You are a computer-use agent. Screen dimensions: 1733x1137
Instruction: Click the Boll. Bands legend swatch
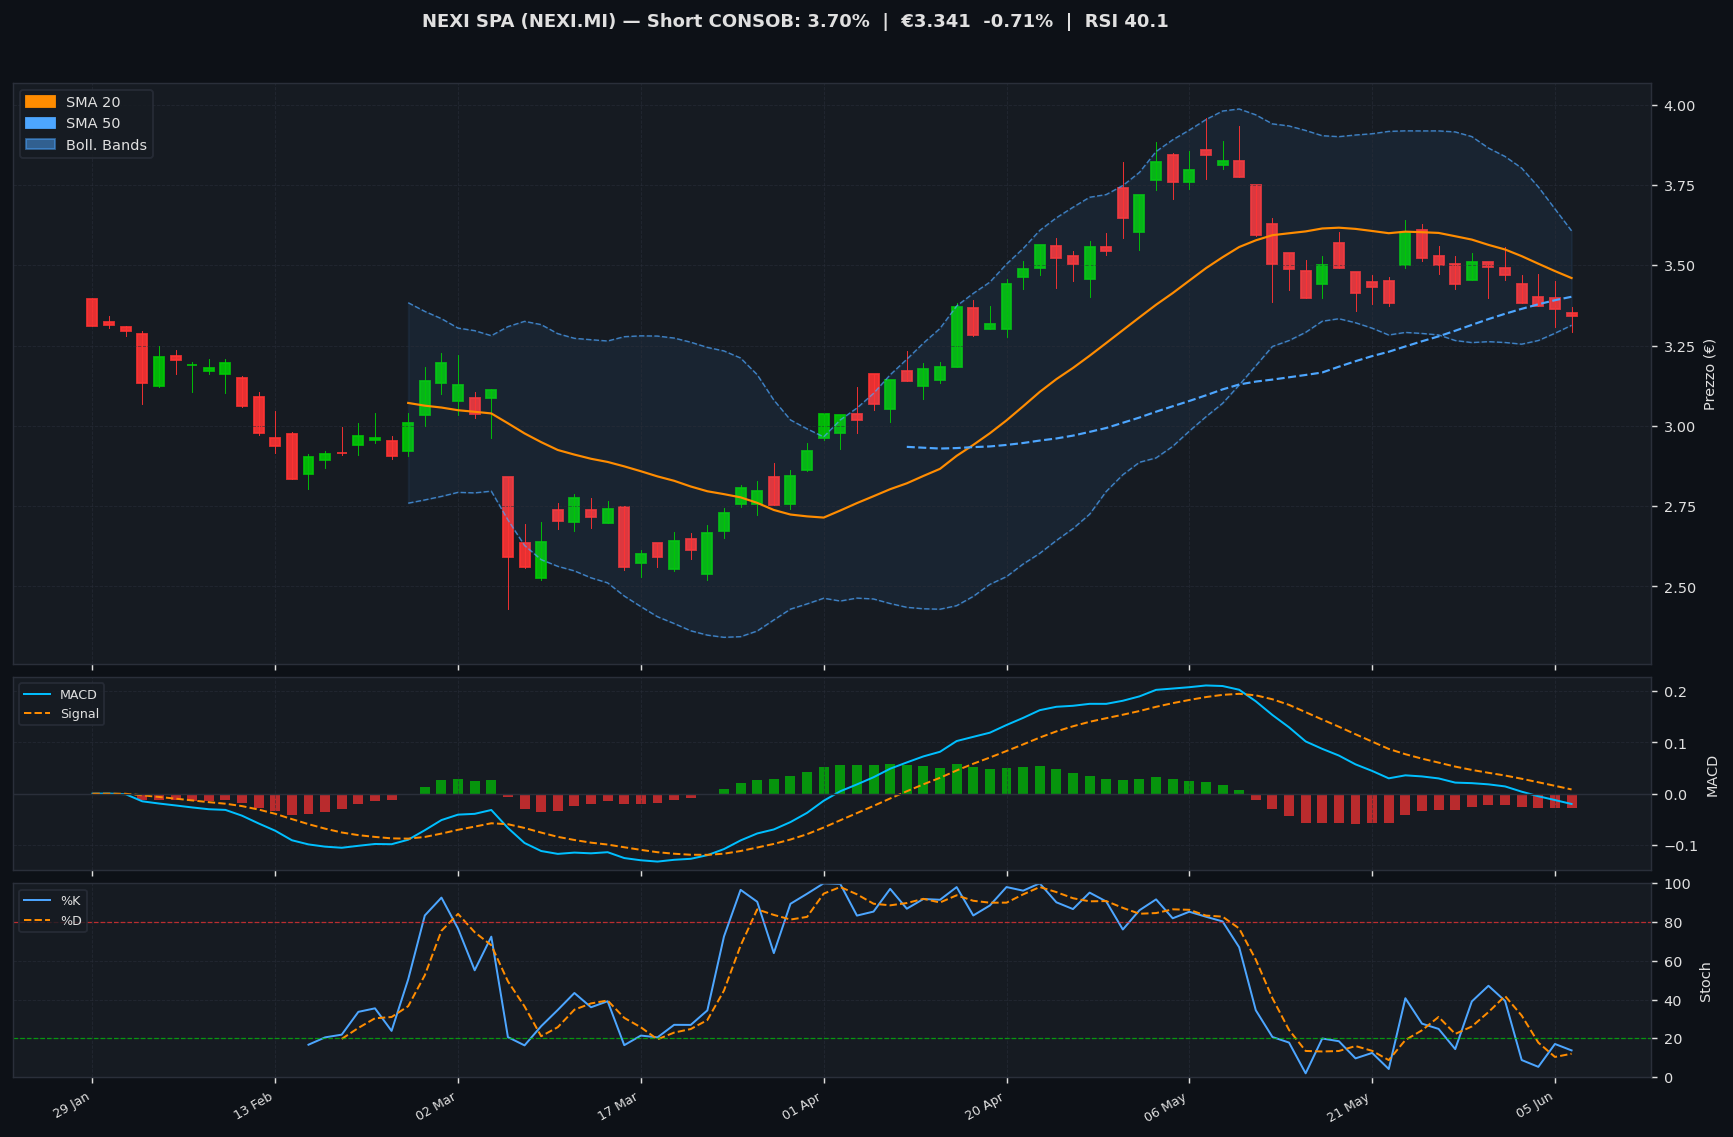(x=40, y=145)
